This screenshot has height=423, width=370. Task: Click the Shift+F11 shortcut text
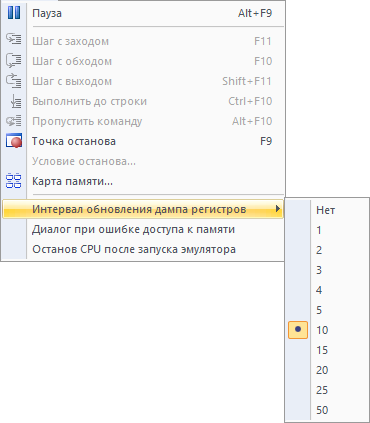point(247,81)
